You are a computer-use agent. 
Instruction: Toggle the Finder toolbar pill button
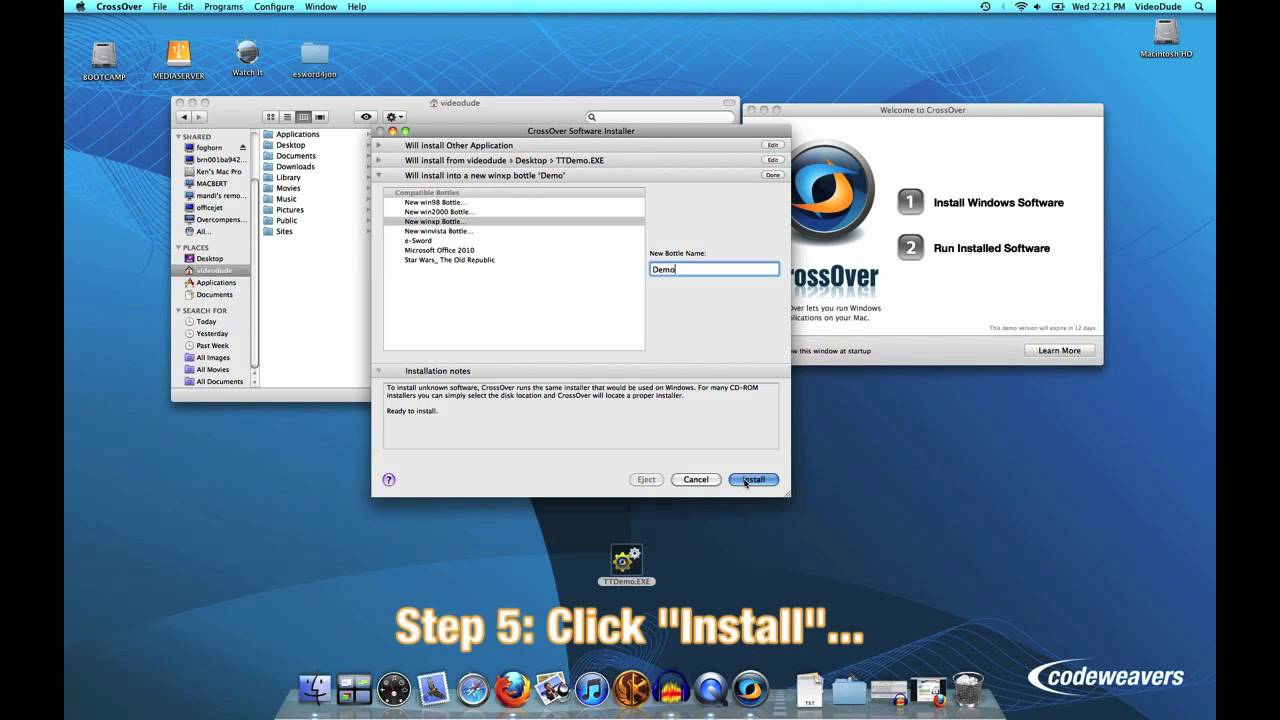(x=729, y=103)
